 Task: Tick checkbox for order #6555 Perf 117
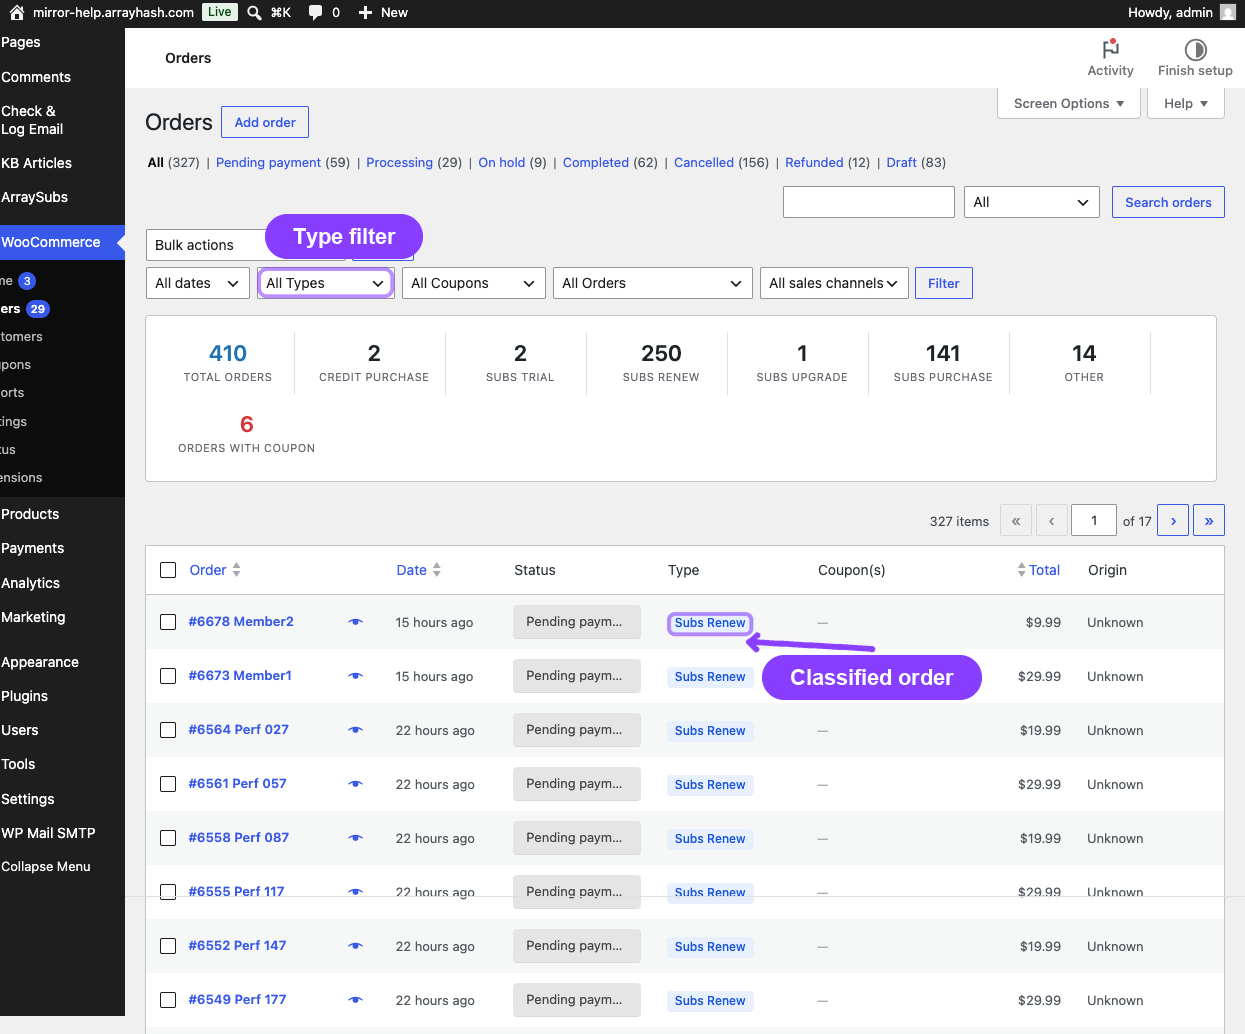tap(168, 892)
